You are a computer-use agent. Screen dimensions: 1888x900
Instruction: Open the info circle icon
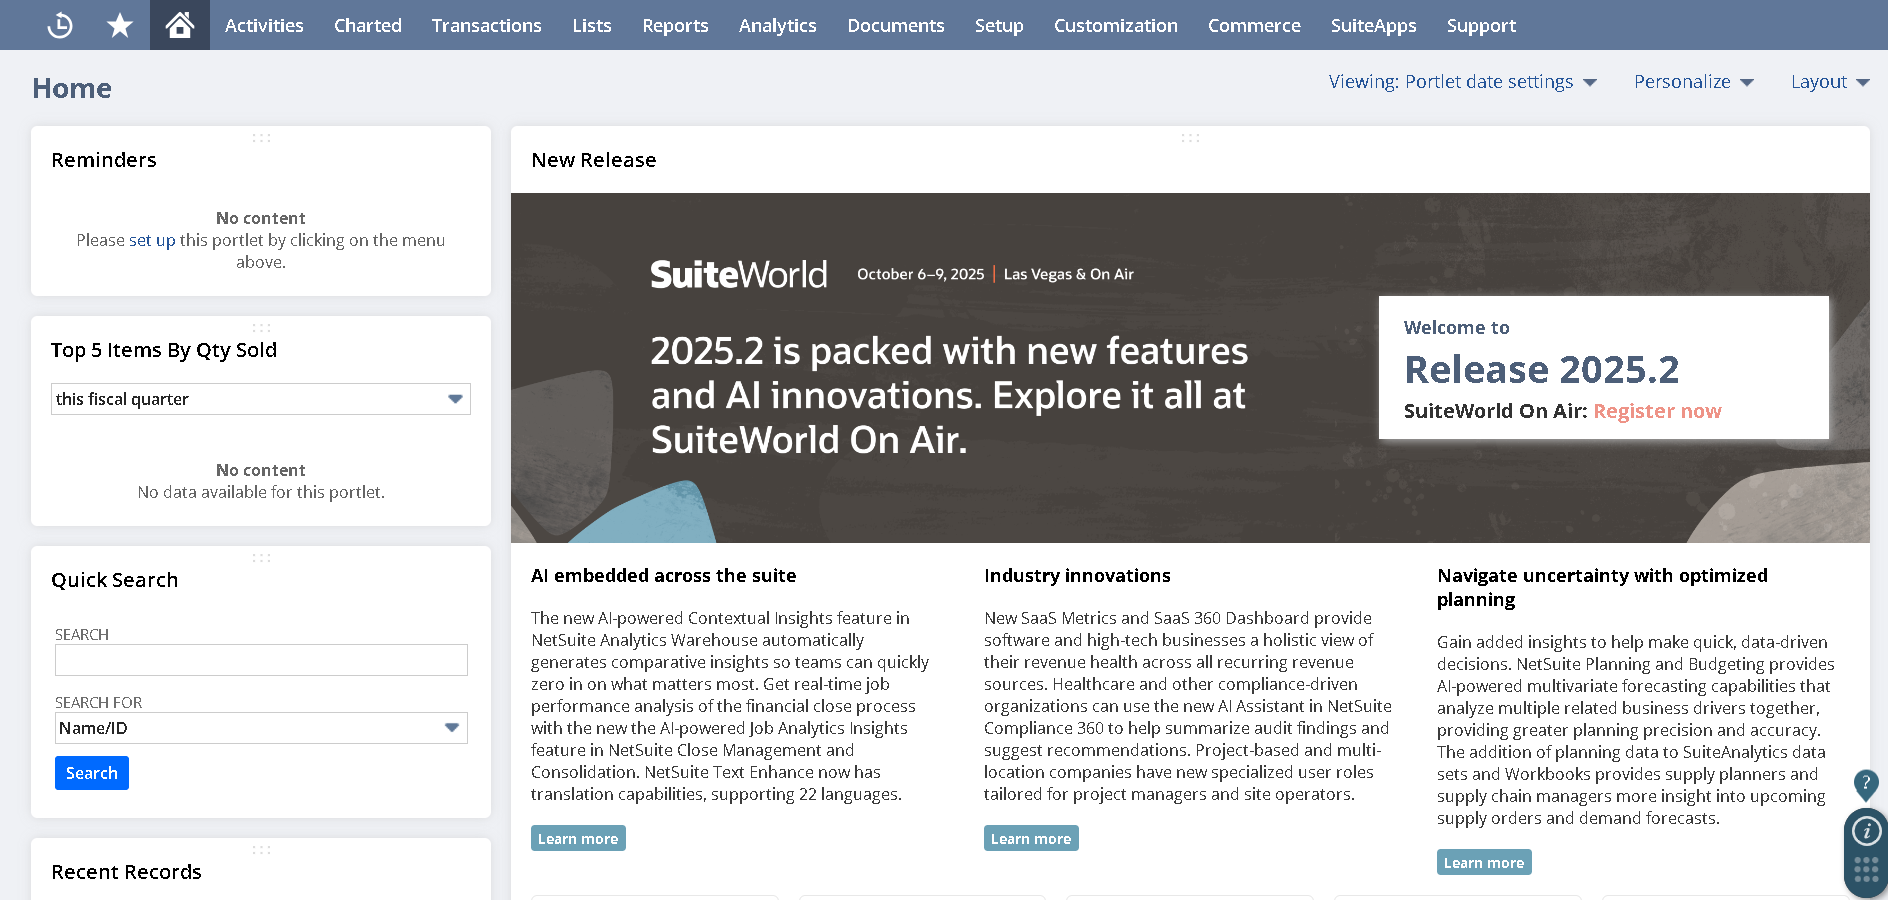click(x=1866, y=831)
